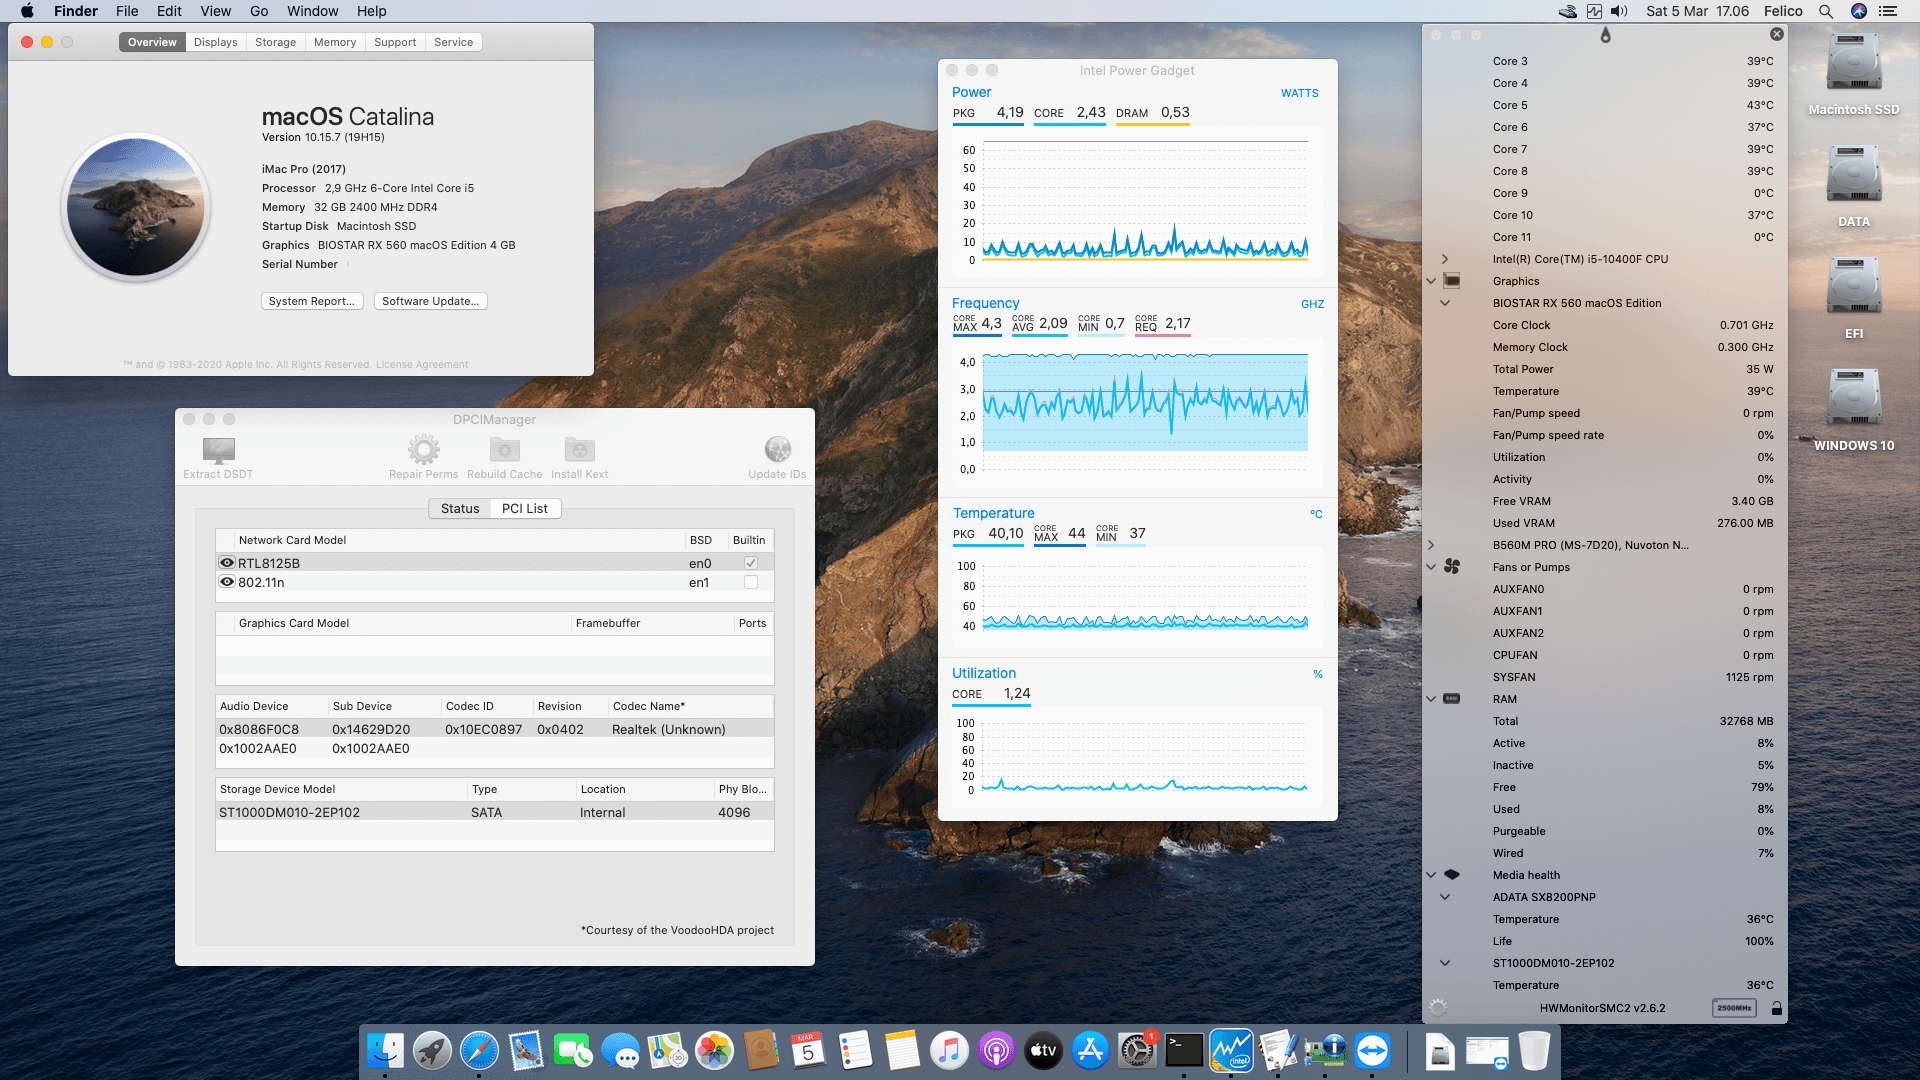
Task: Click the Install Kext icon
Action: point(579,450)
